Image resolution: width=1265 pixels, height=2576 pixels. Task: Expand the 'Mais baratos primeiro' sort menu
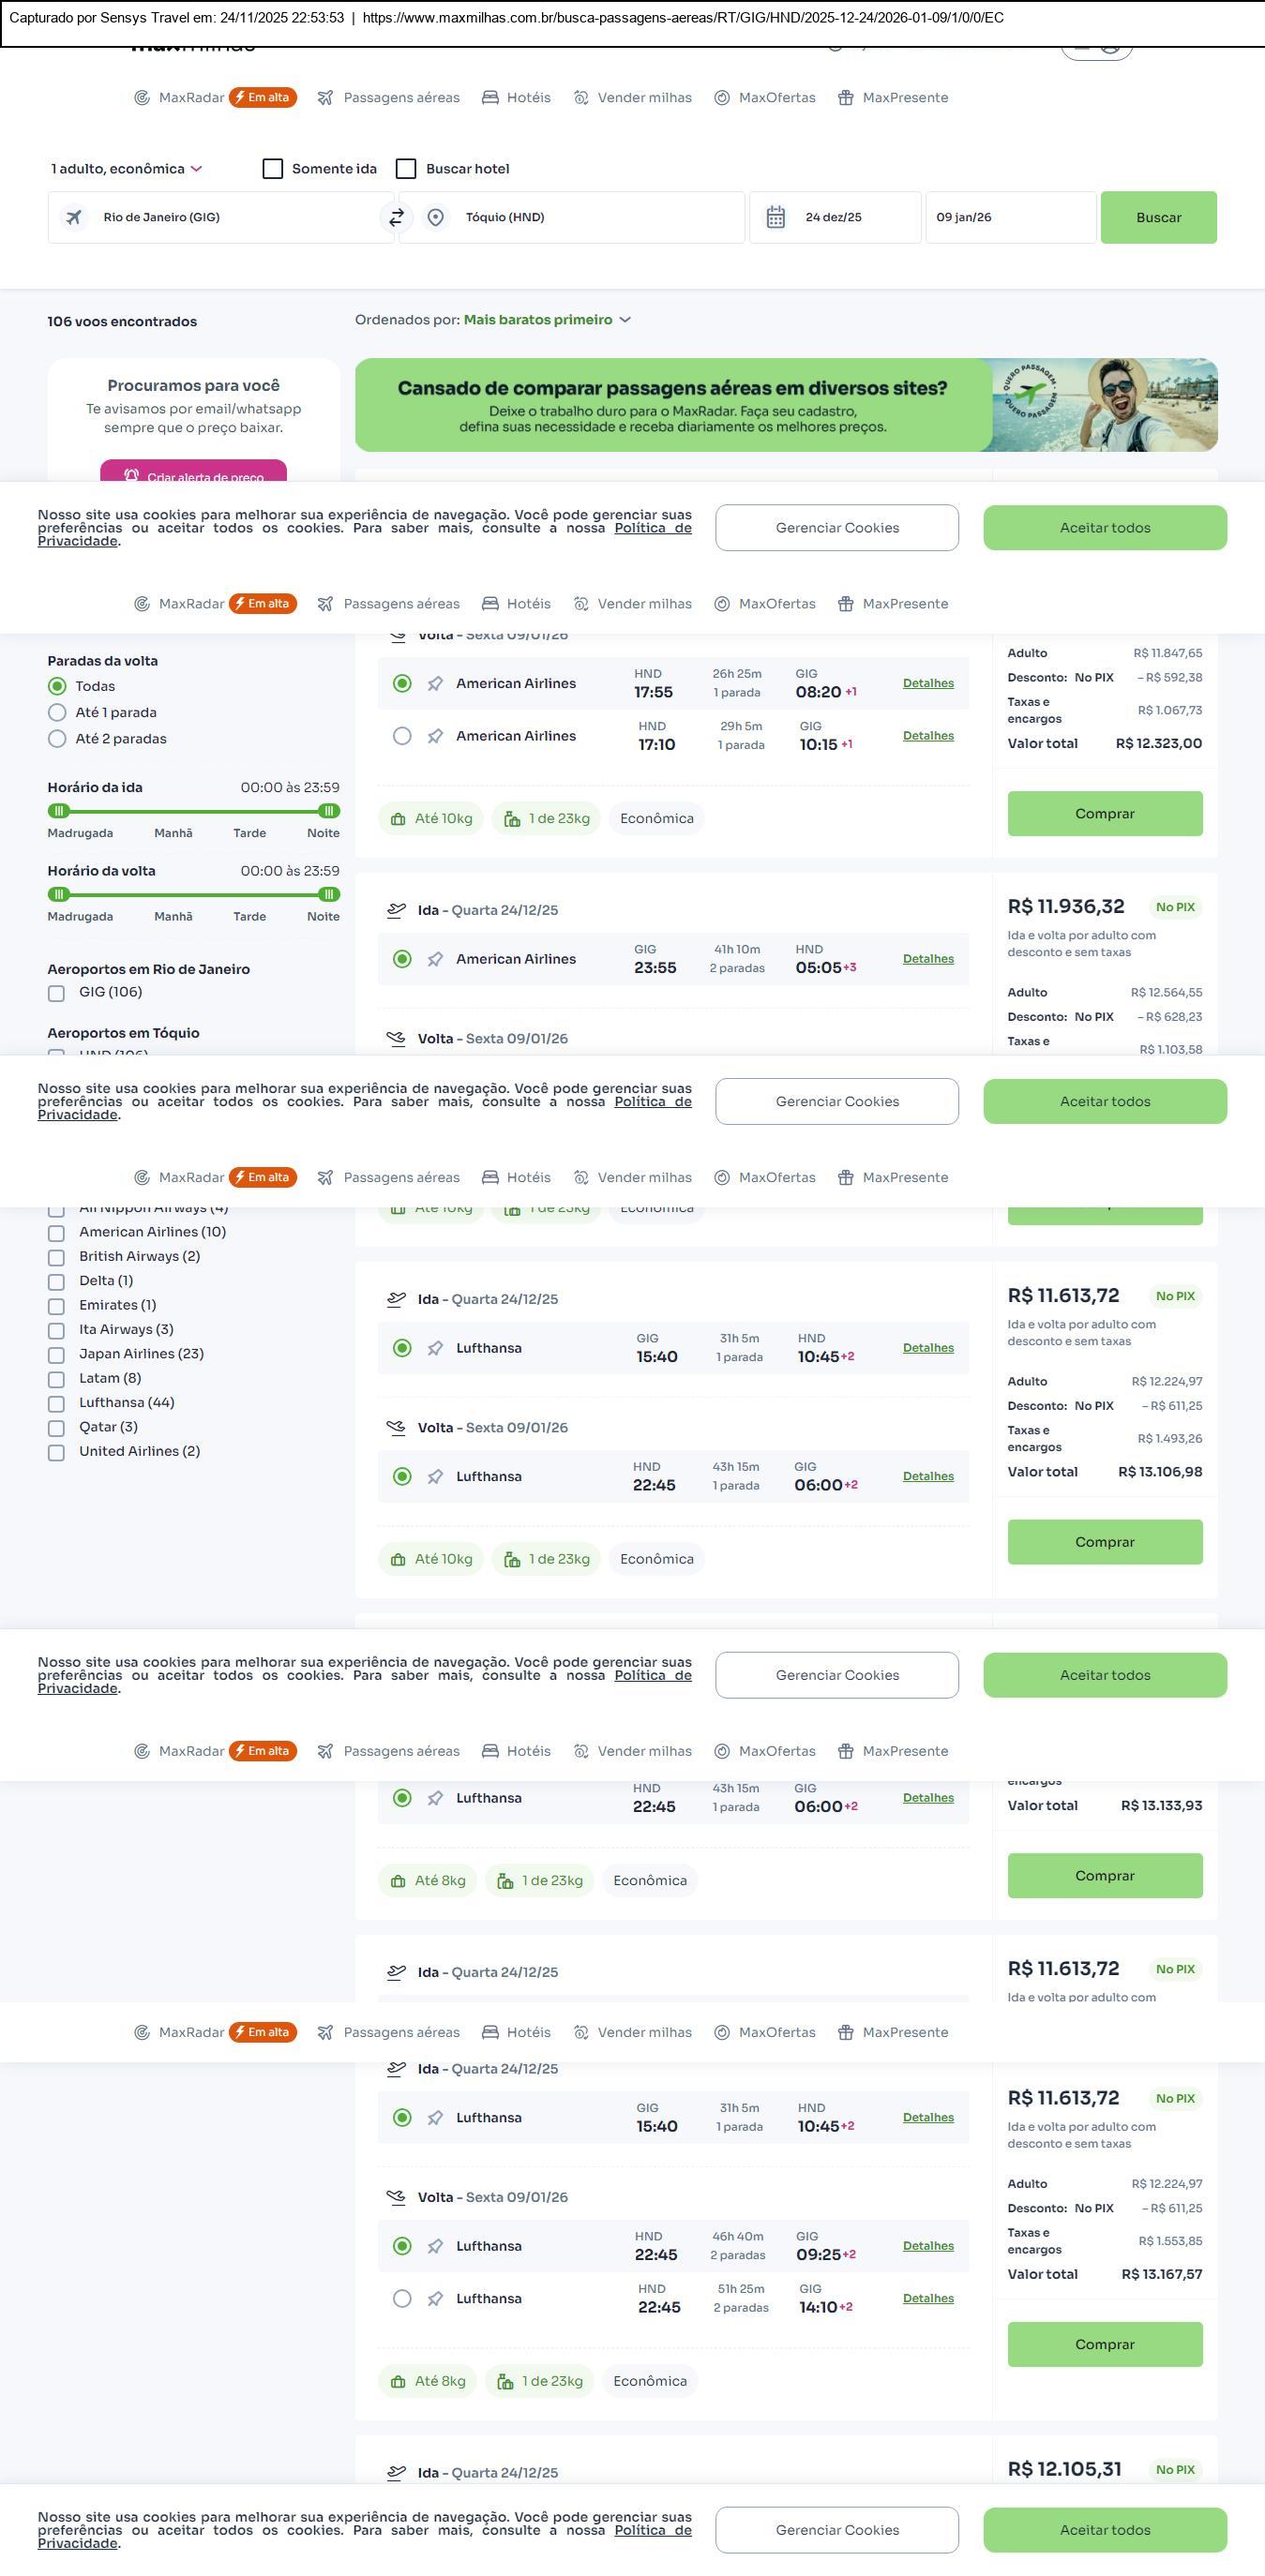(x=546, y=320)
